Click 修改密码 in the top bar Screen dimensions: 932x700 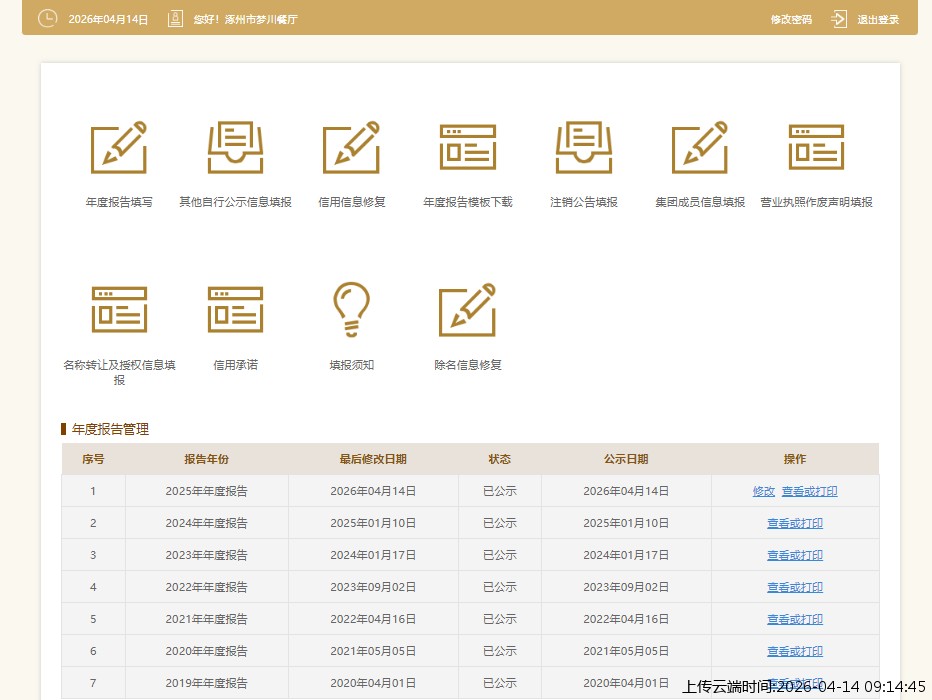pyautogui.click(x=791, y=20)
